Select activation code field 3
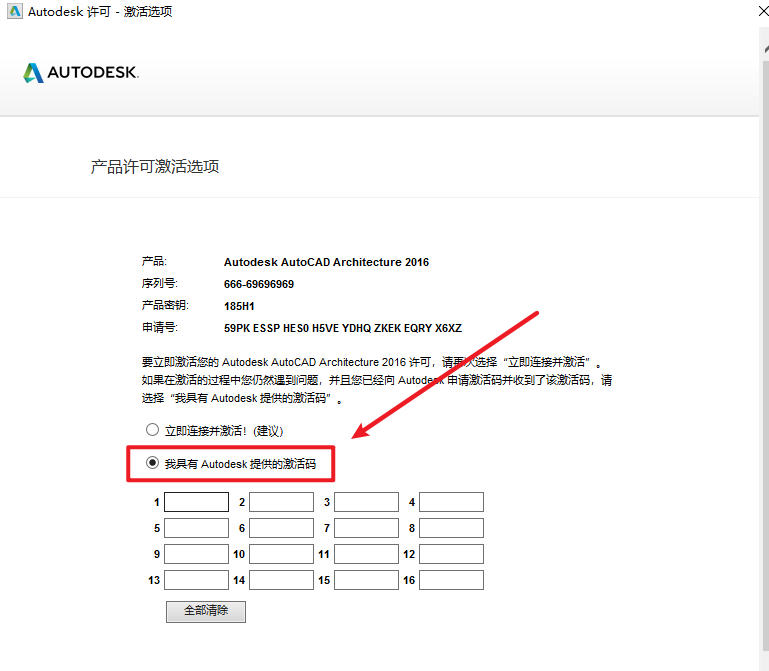The image size is (769, 671). pos(366,502)
